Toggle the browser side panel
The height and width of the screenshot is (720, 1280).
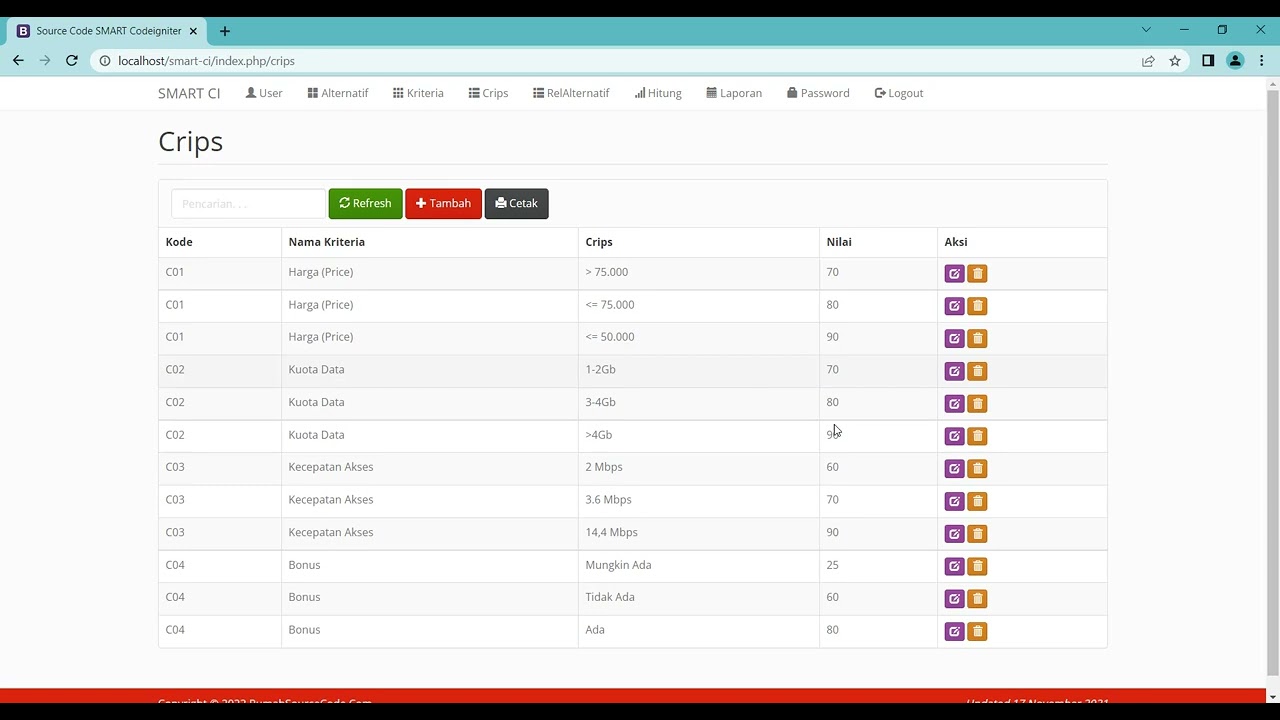(1208, 61)
